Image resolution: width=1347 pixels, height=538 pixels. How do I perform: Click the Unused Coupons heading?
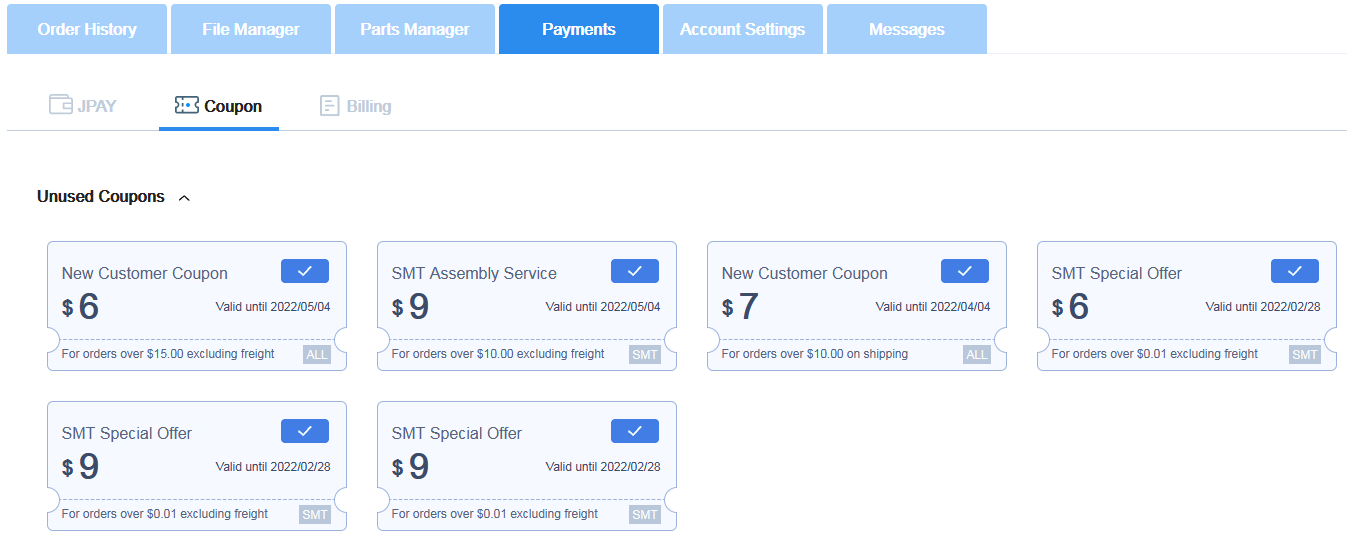(x=101, y=197)
